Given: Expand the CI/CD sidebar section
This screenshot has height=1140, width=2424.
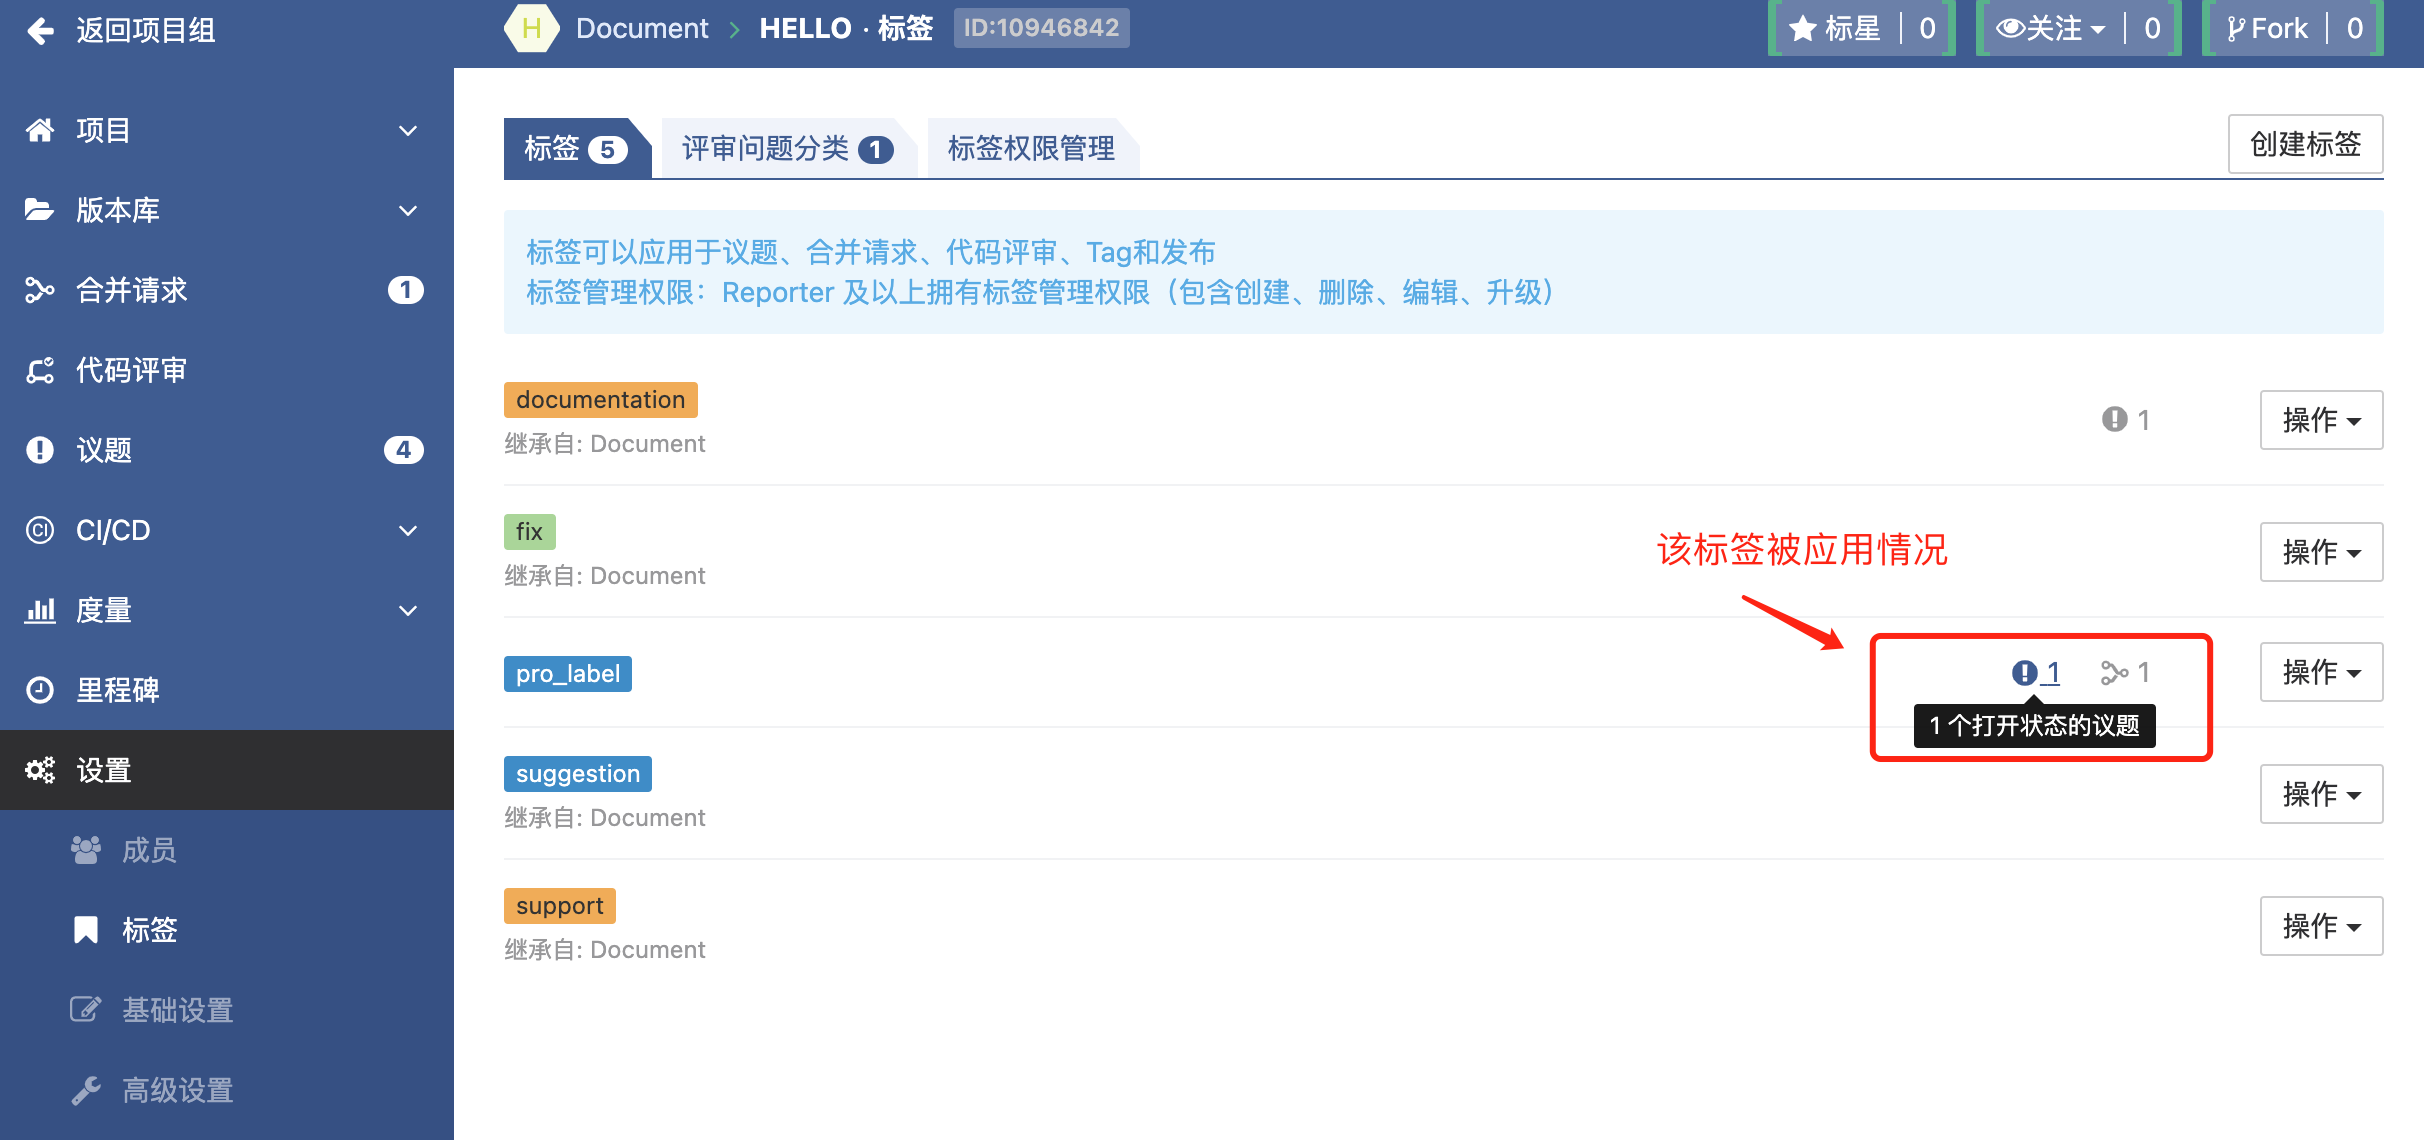Looking at the screenshot, I should tap(408, 530).
